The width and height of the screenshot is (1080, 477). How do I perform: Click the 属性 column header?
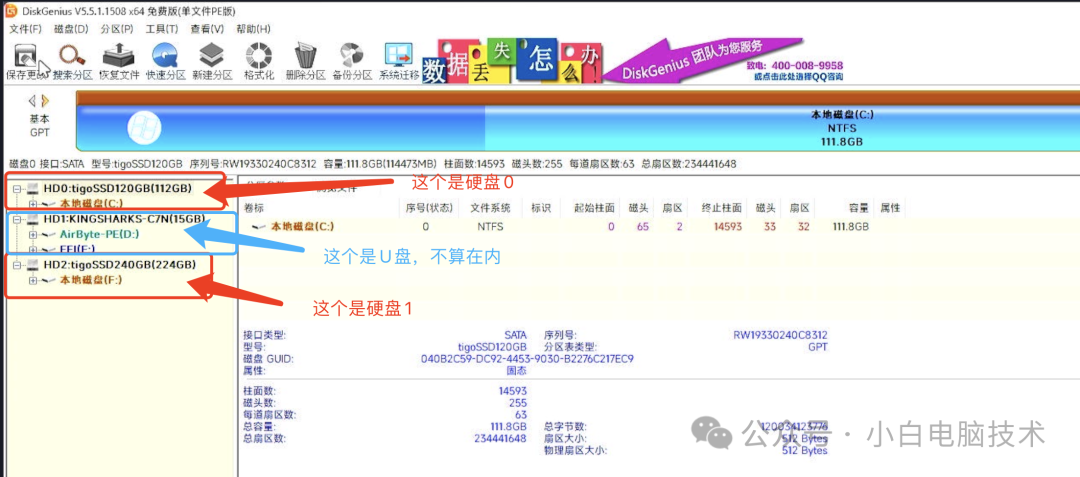click(x=891, y=208)
